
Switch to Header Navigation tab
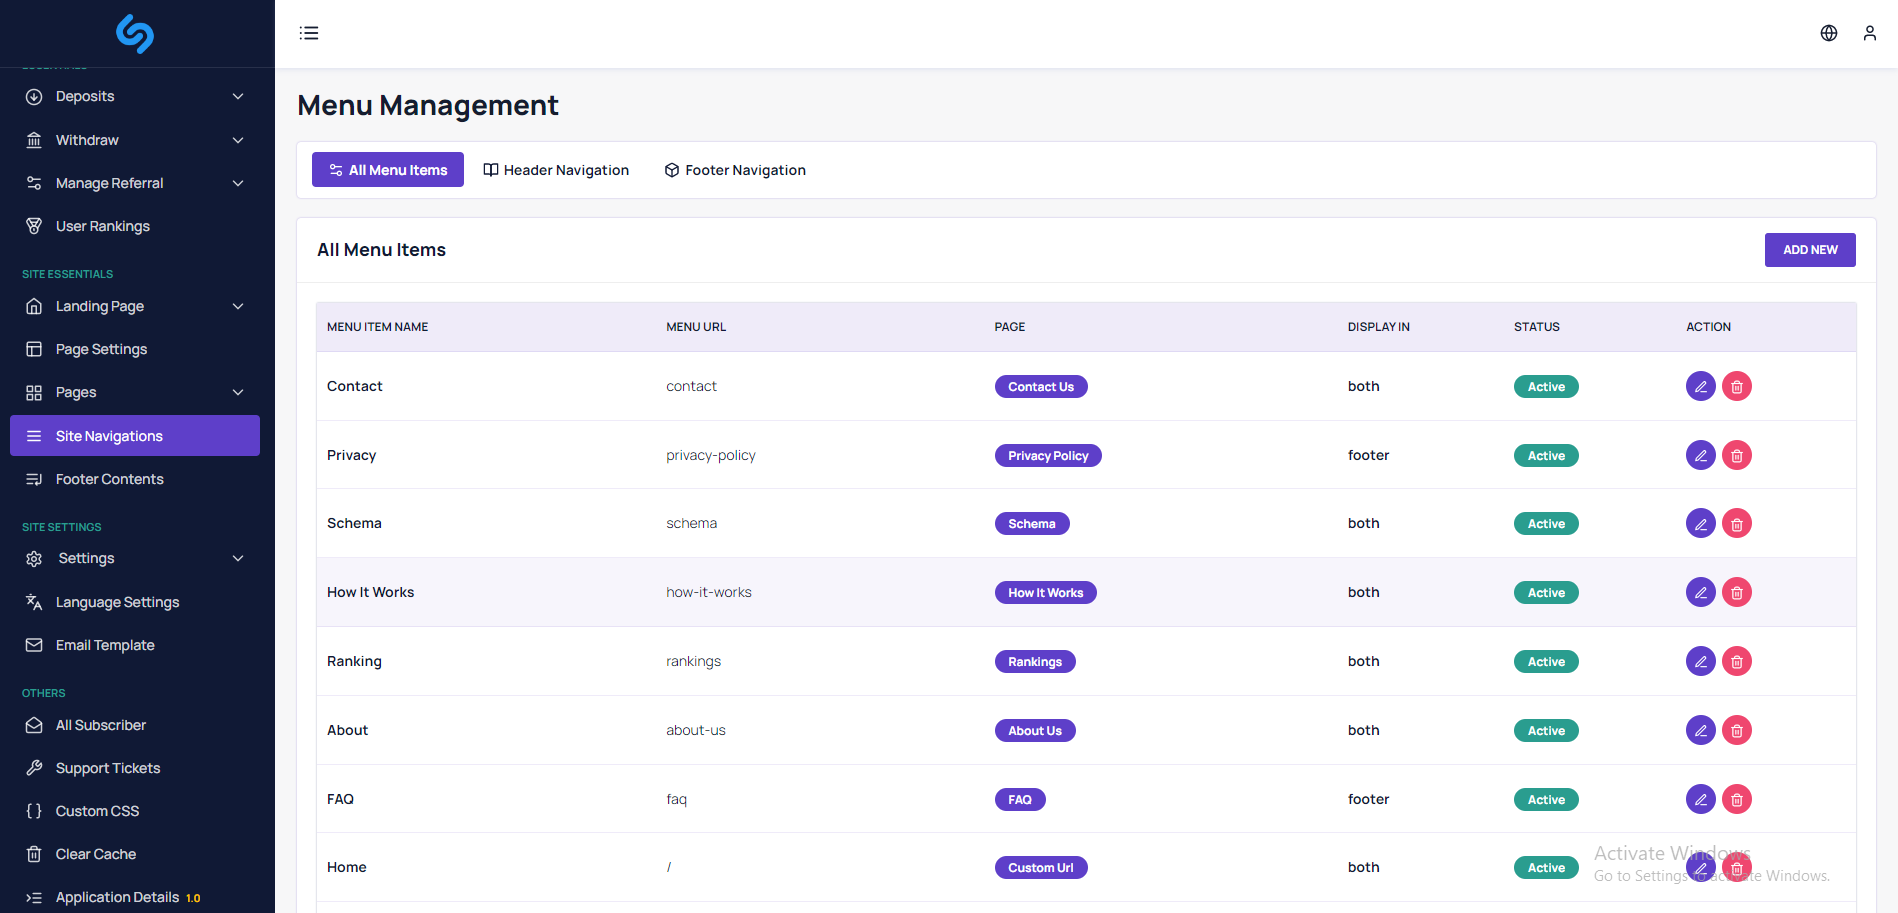click(x=556, y=170)
